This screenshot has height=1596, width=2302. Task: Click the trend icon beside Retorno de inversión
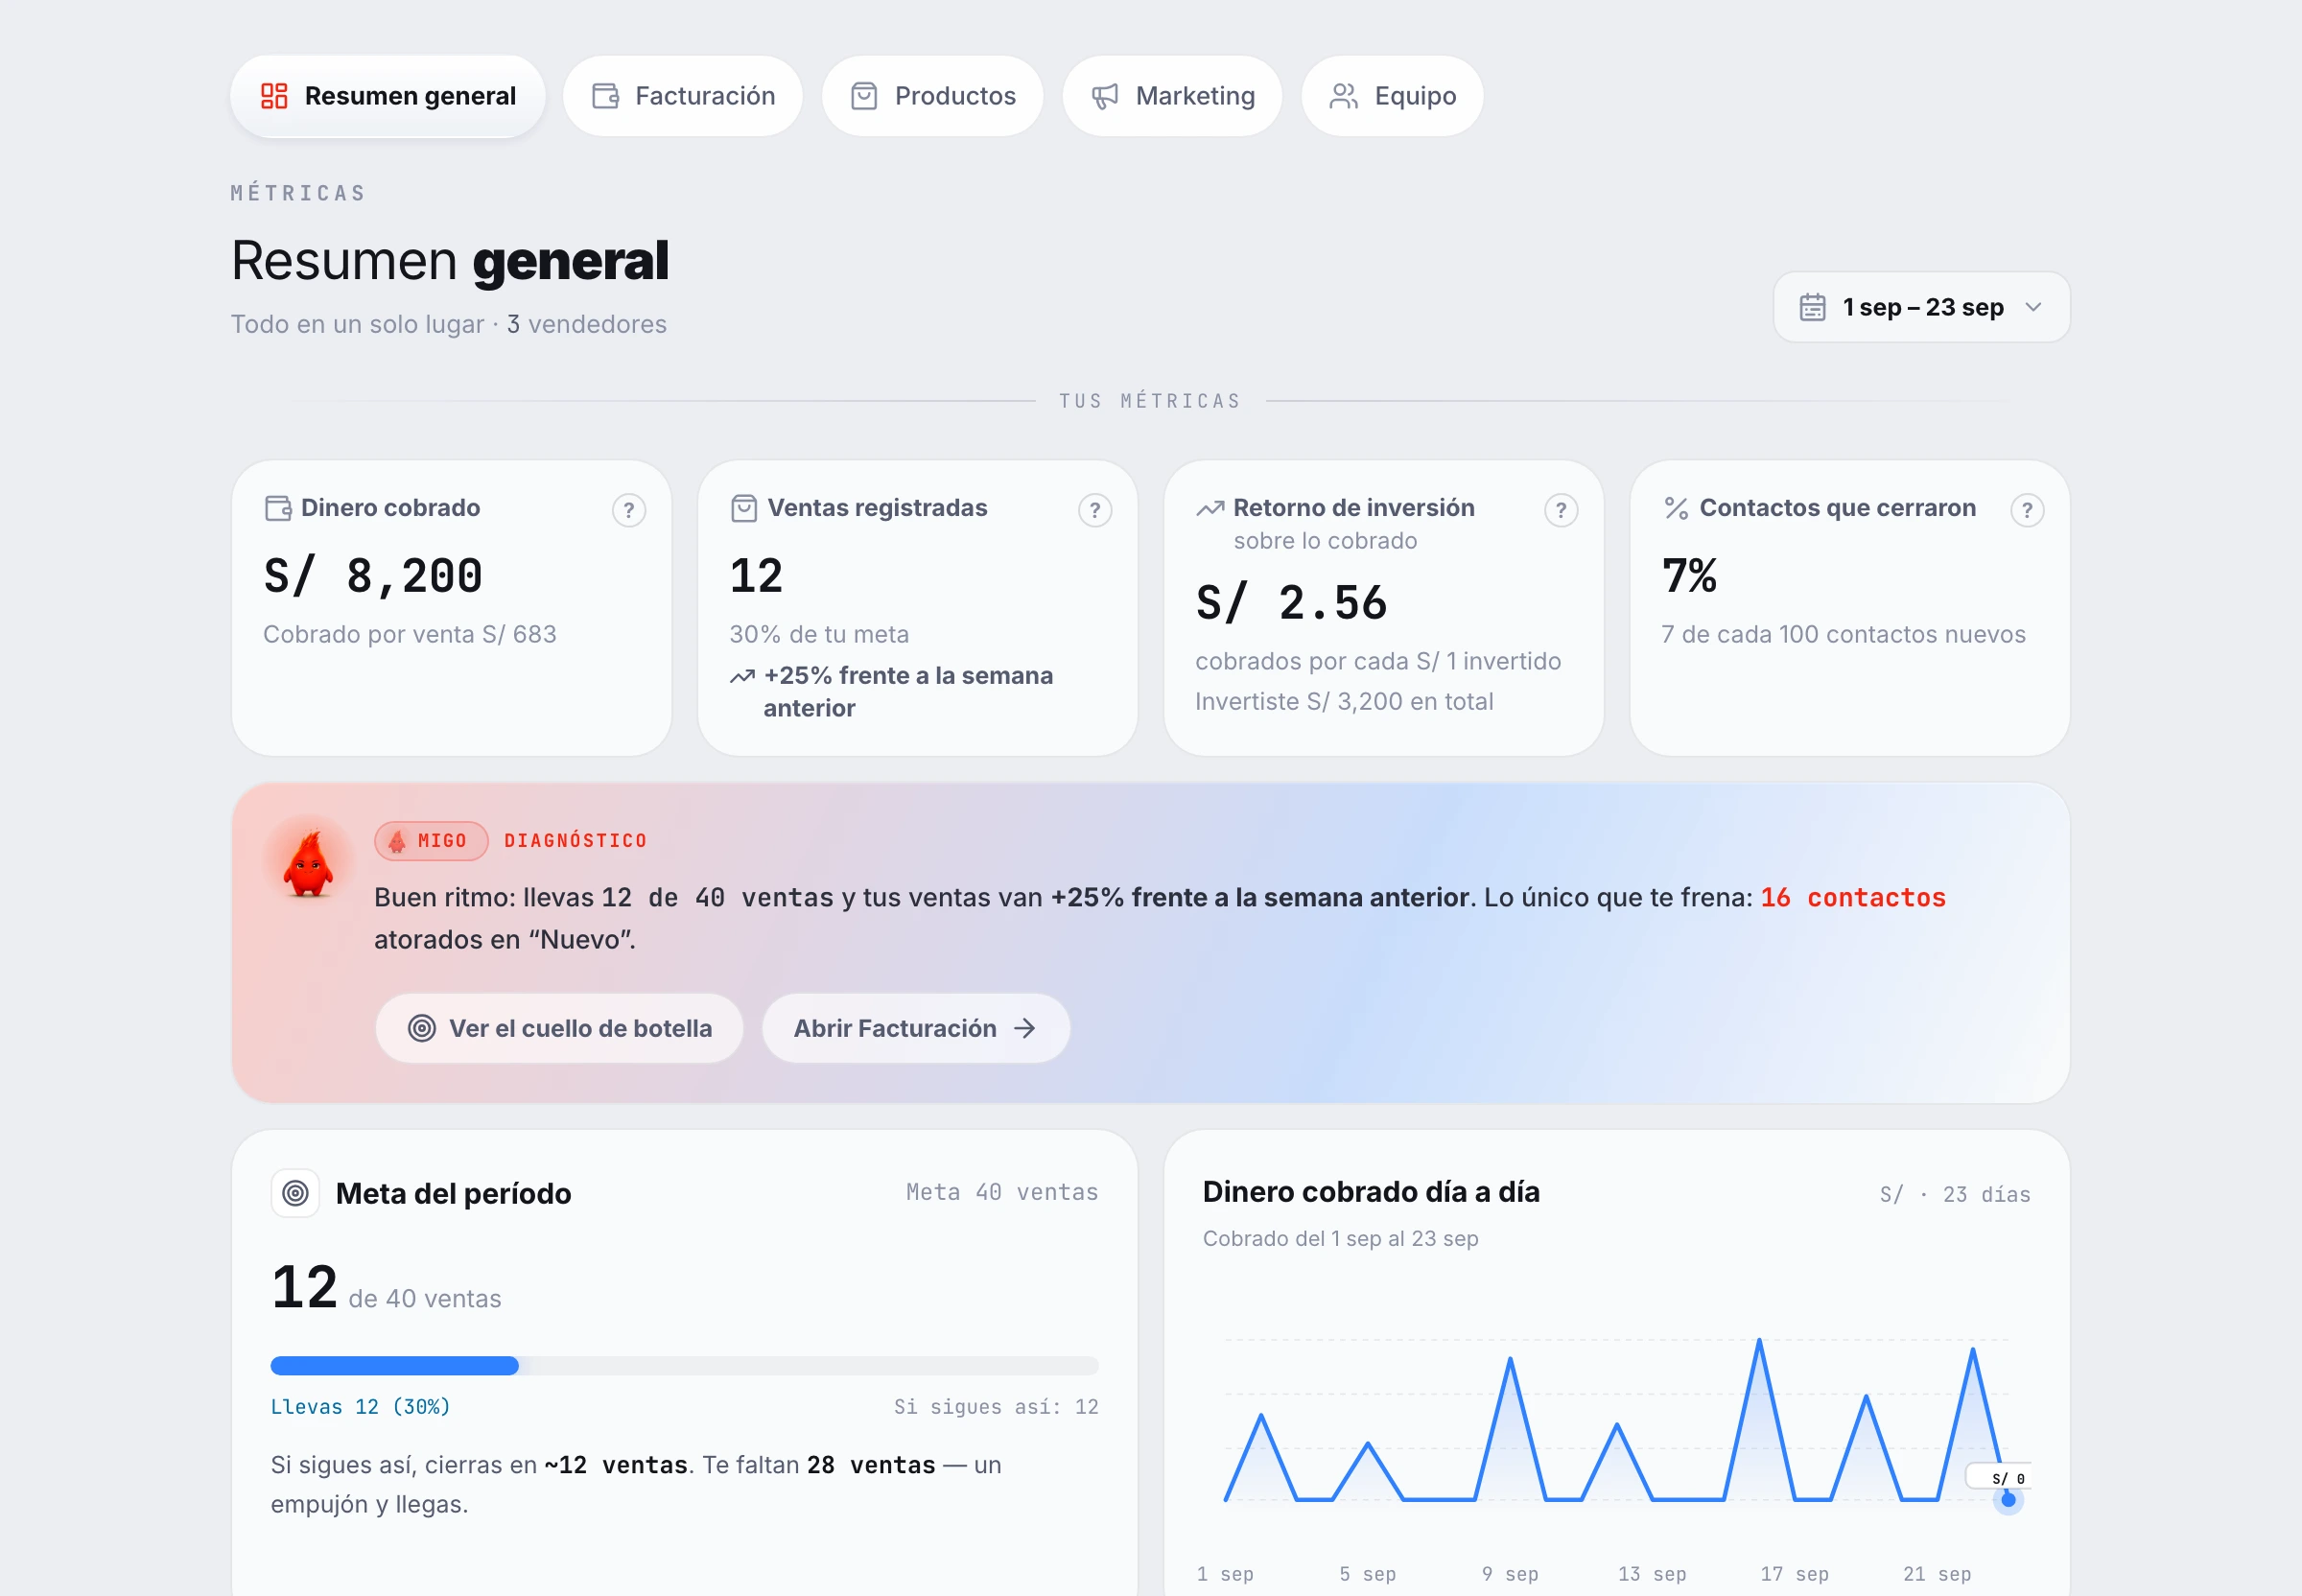(1210, 508)
